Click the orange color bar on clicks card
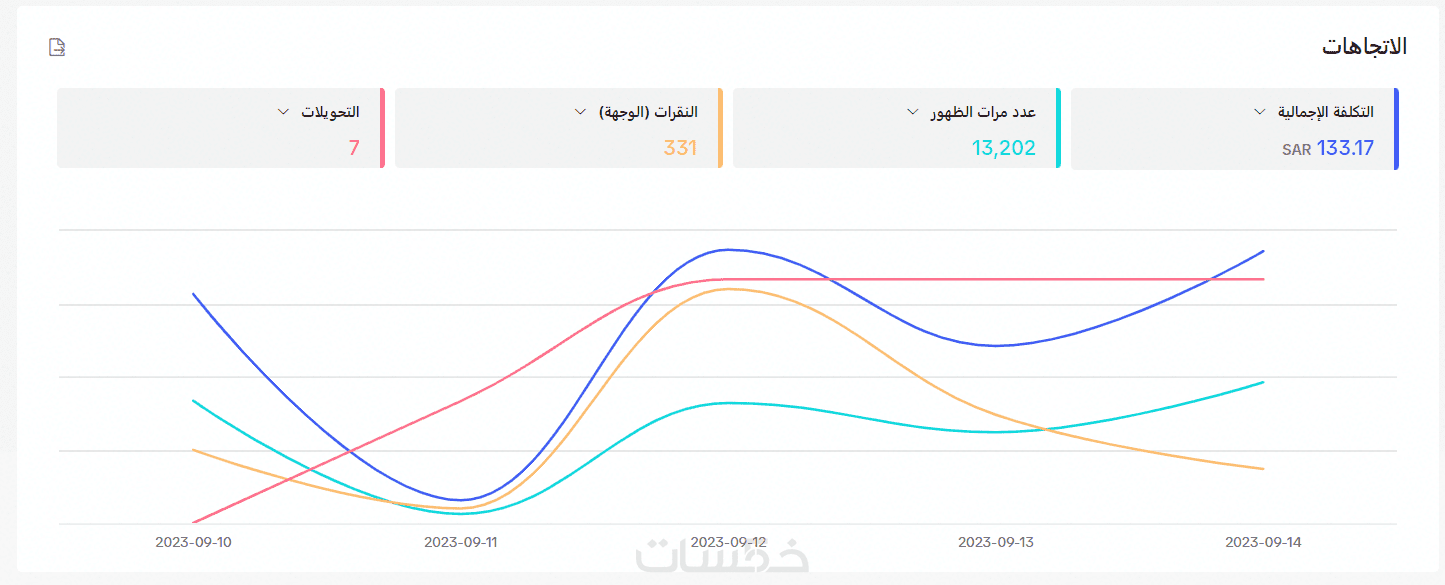This screenshot has width=1445, height=585. [720, 128]
